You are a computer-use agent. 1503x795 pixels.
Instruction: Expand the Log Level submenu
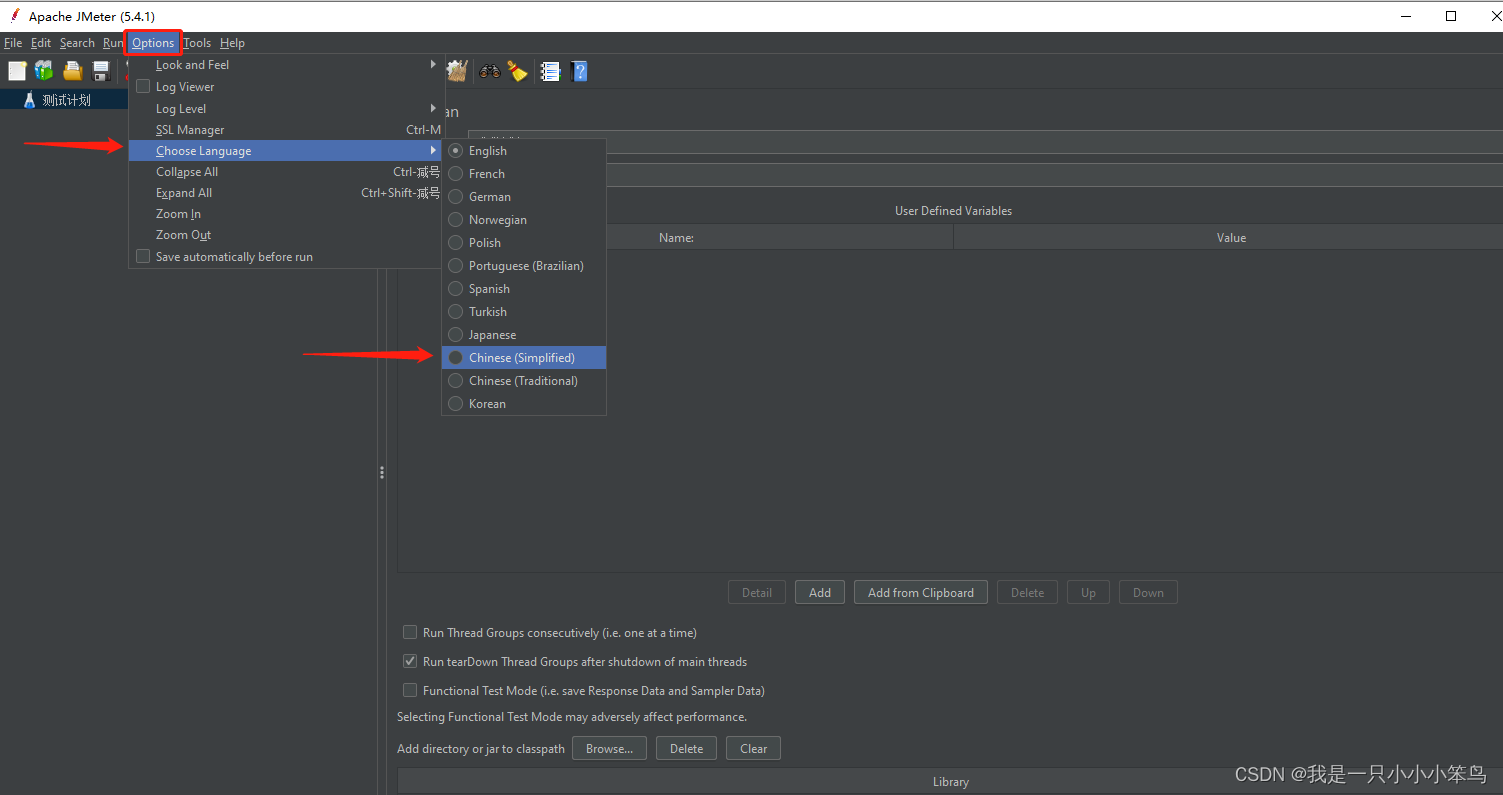[x=286, y=109]
